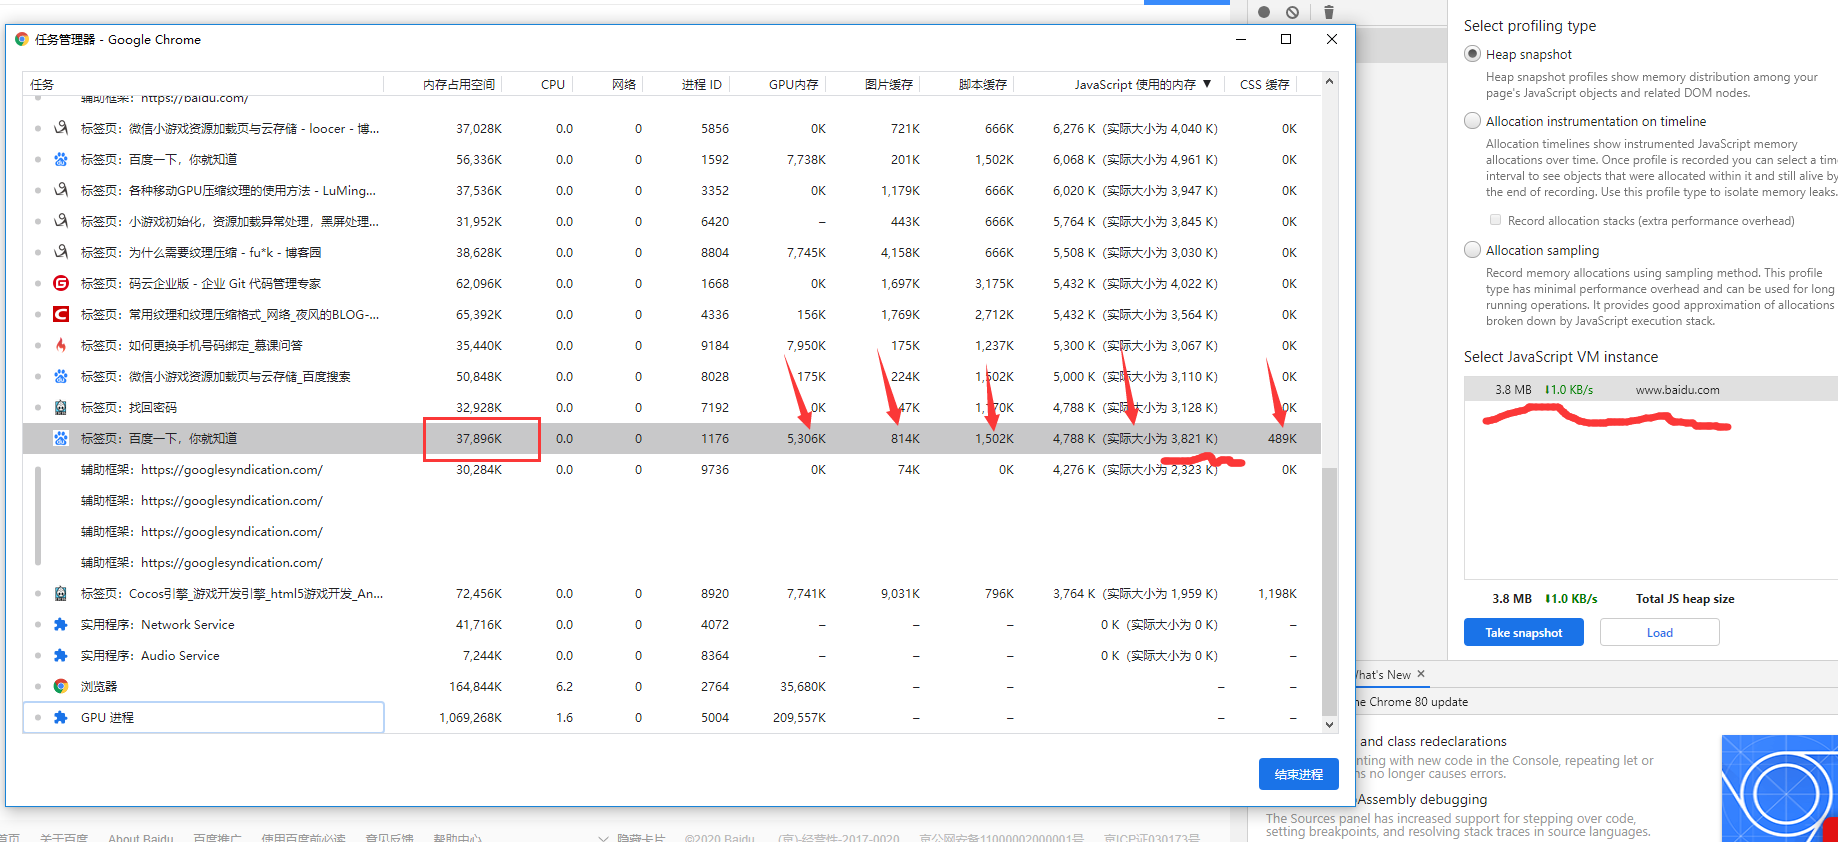The image size is (1838, 842).
Task: Click the Chrome logo in the task manager title bar
Action: coord(22,39)
